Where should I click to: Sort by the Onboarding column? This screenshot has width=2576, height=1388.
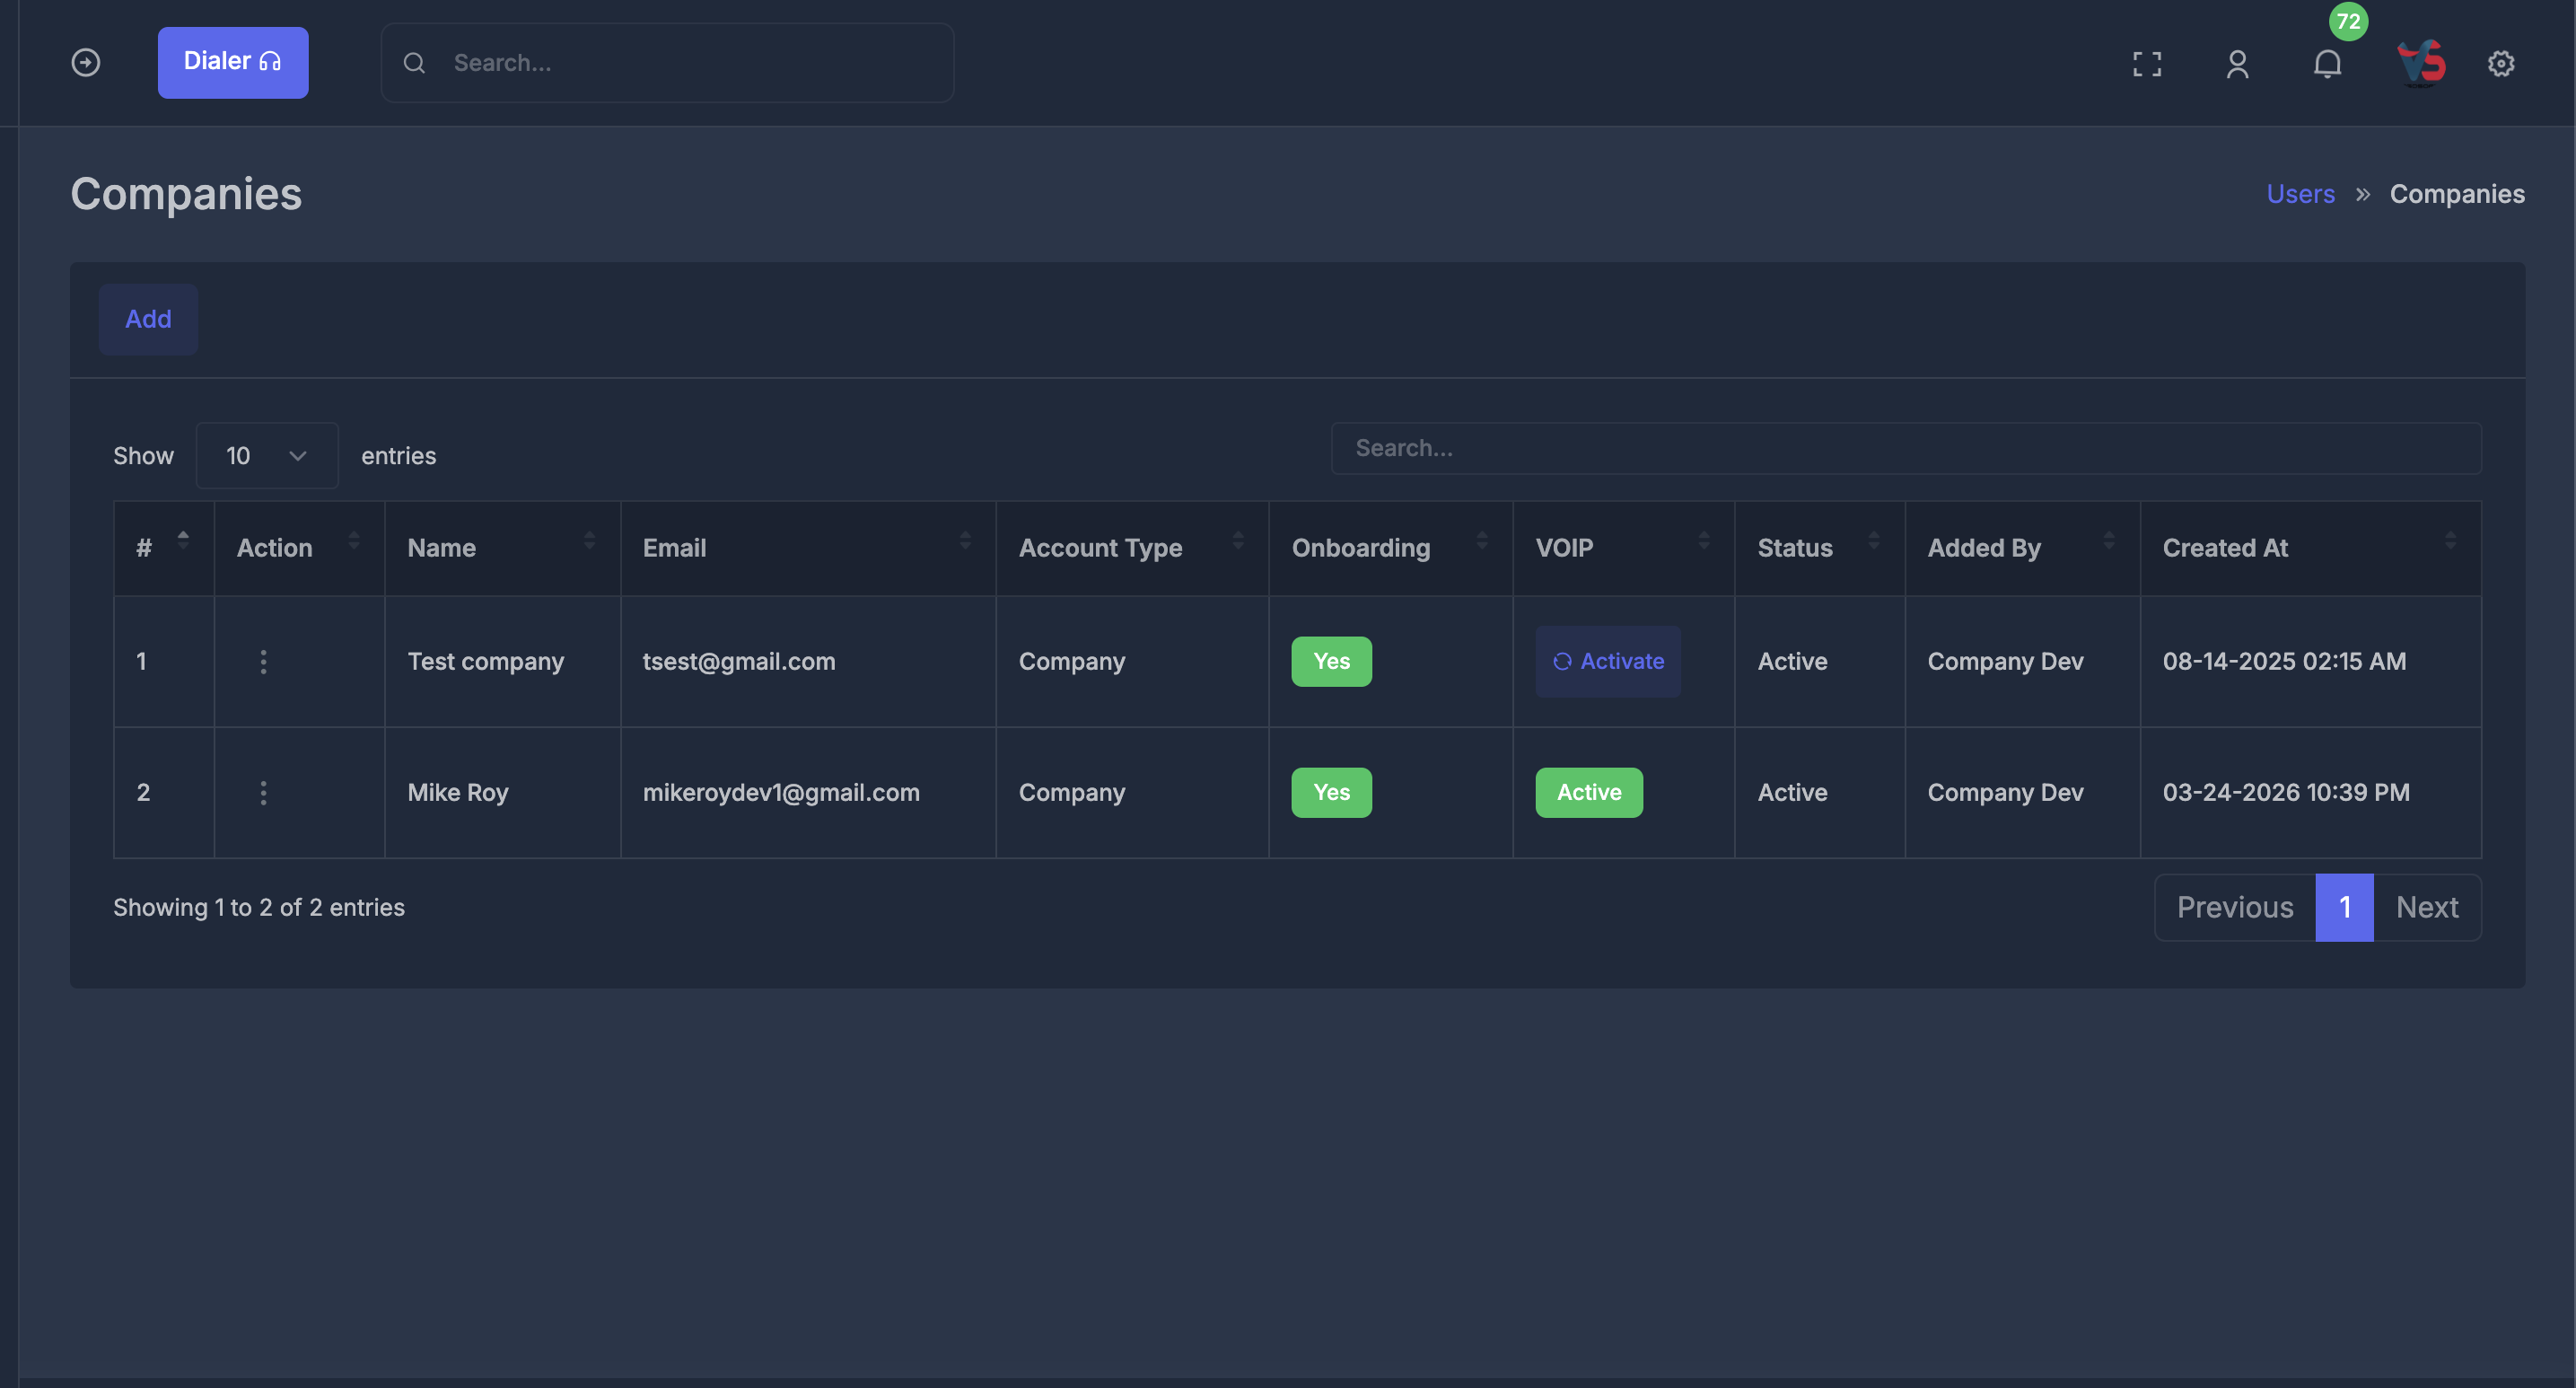(1391, 548)
